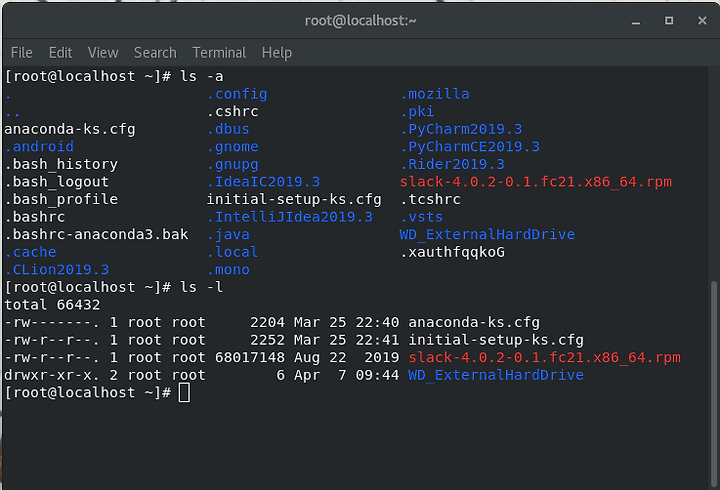Click the .bash_logout file name
The height and width of the screenshot is (490, 720).
click(x=56, y=182)
